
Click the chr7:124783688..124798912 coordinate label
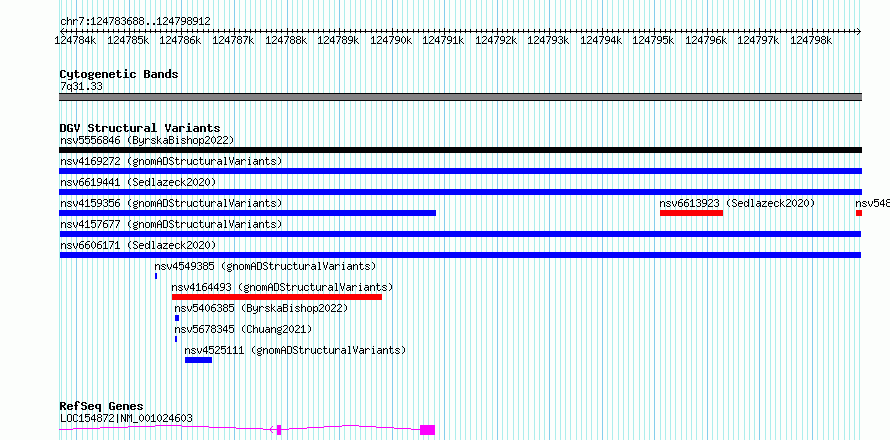135,21
